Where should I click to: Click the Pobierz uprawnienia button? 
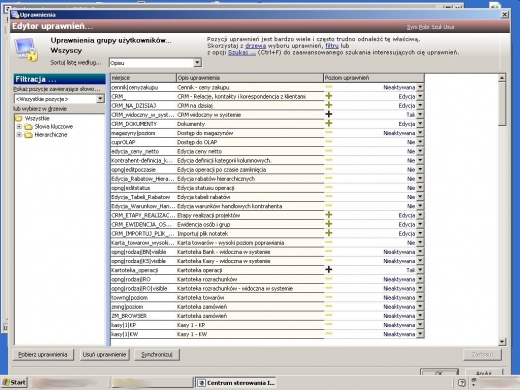point(43,355)
